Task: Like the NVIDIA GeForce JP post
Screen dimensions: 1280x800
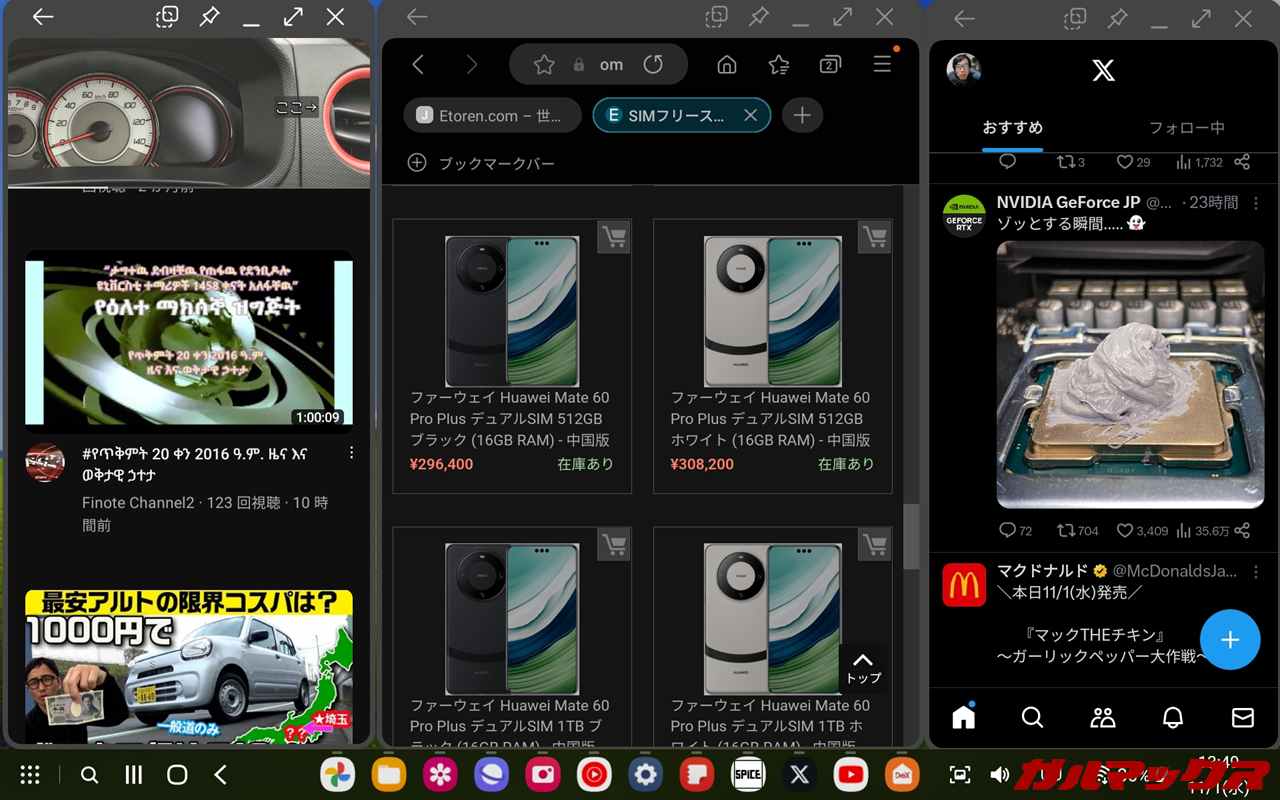Action: pos(1125,530)
